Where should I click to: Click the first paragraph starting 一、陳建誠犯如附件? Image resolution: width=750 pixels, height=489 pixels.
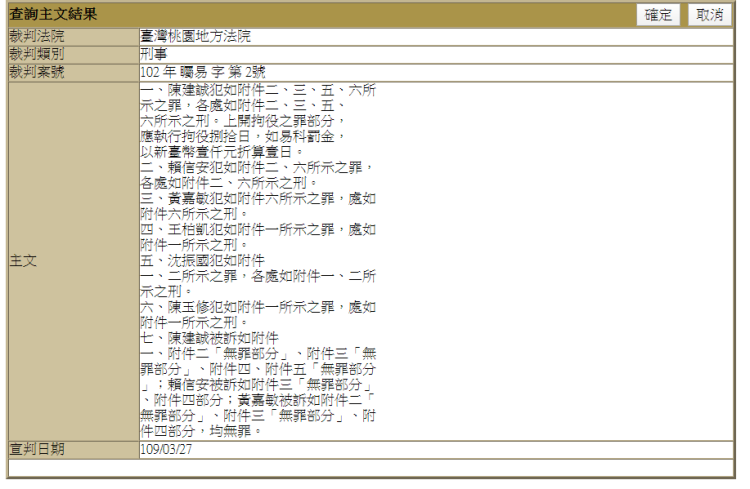[258, 120]
